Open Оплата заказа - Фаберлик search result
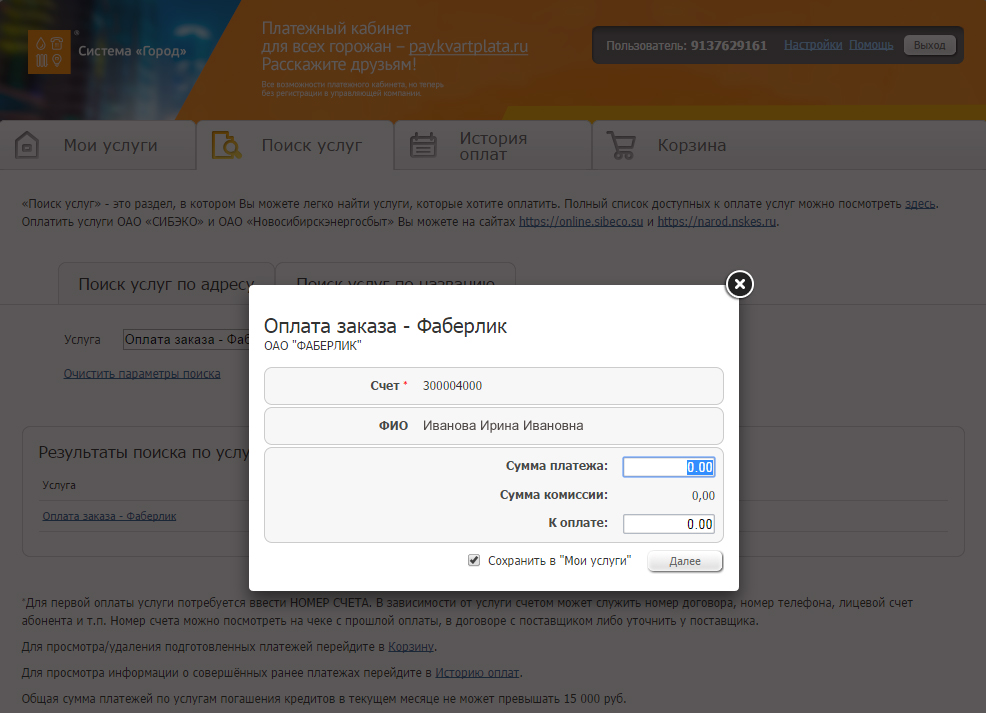 (109, 516)
